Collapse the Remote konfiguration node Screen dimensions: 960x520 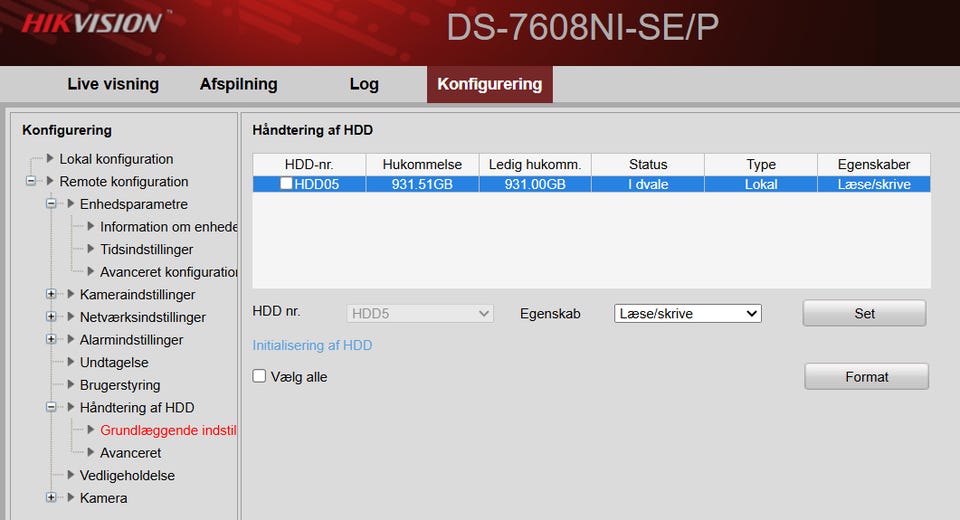point(31,181)
